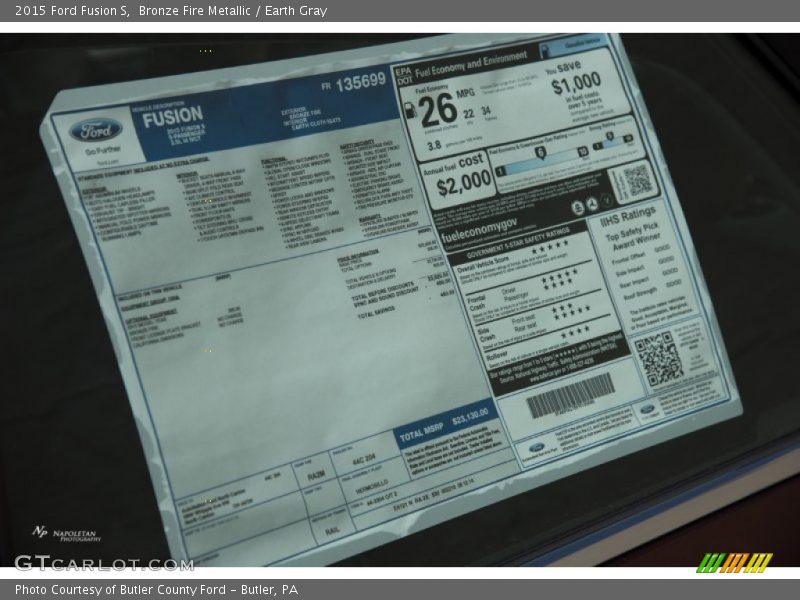800x600 pixels.
Task: Click the "6" marker on fuel economy rating scale
Action: [540, 152]
